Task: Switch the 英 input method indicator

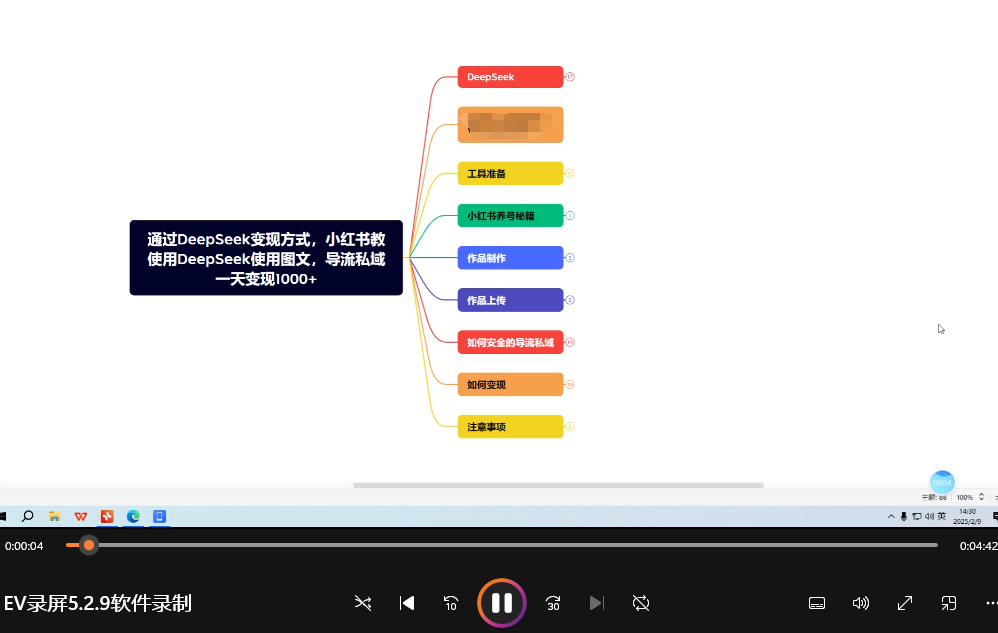Action: pos(942,517)
